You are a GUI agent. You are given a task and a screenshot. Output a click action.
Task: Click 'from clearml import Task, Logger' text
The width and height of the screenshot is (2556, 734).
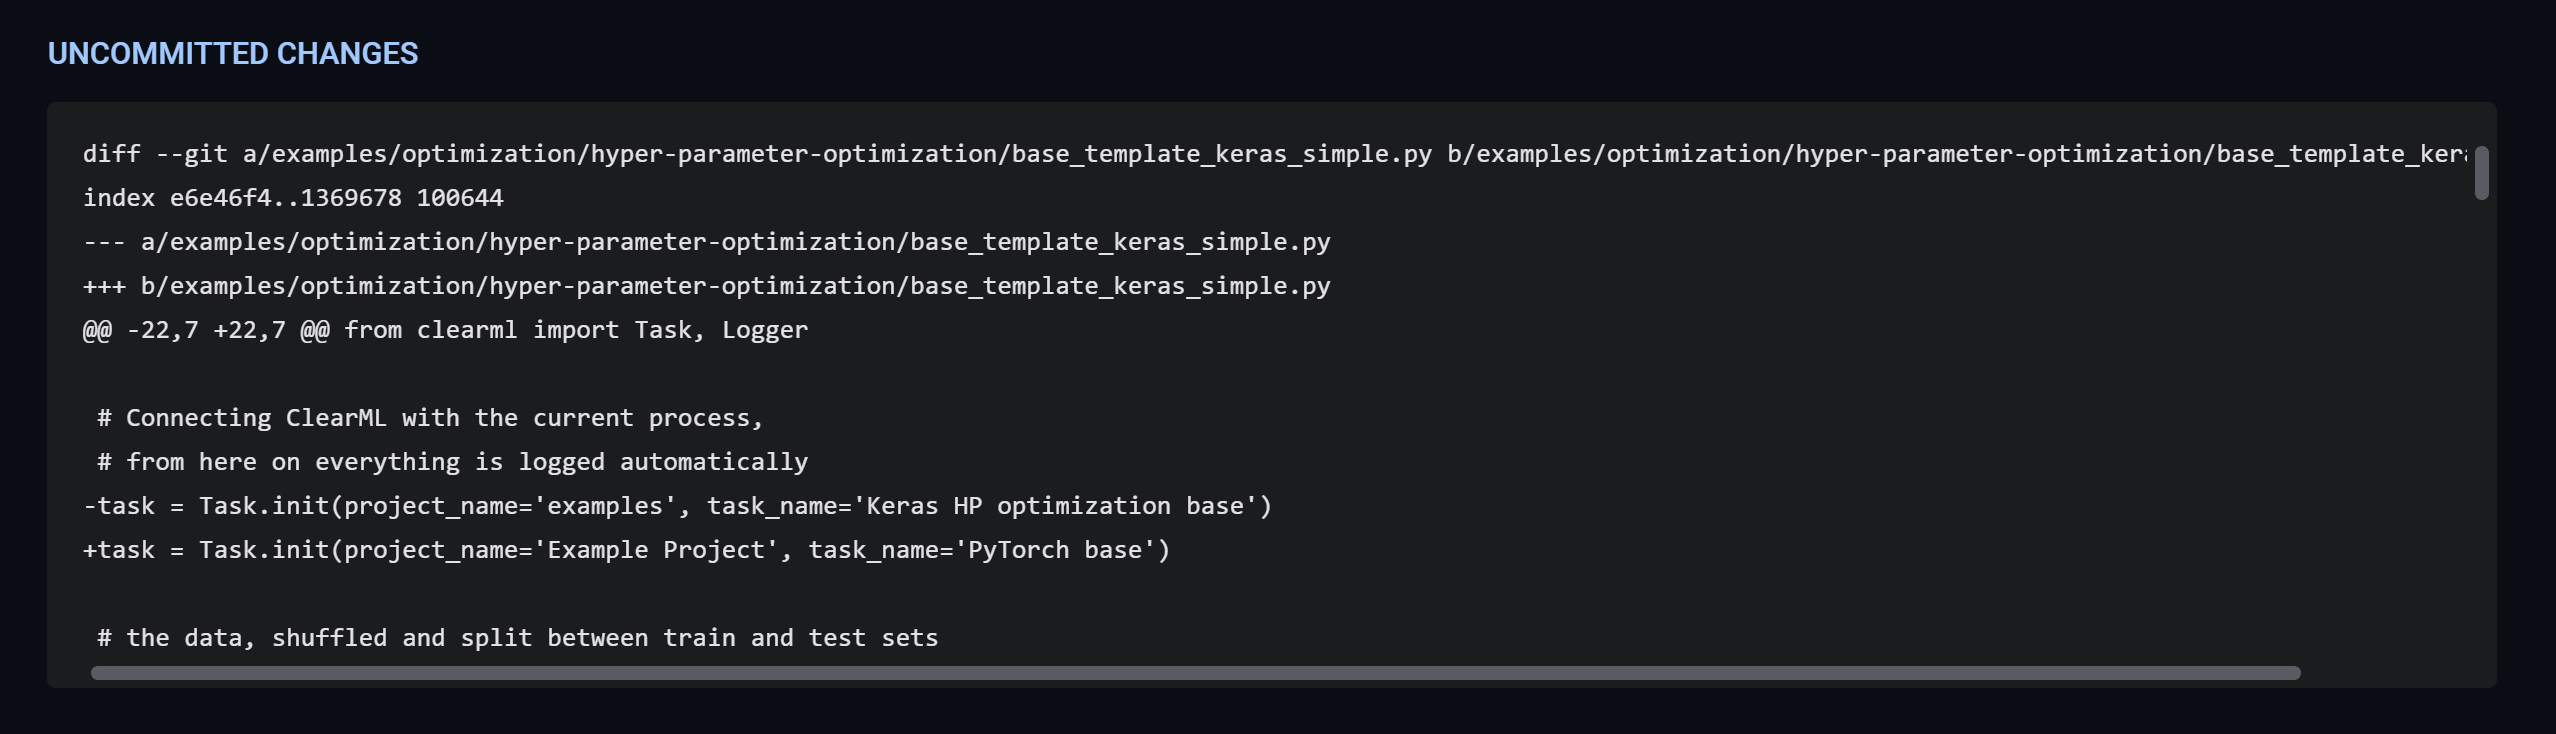575,330
